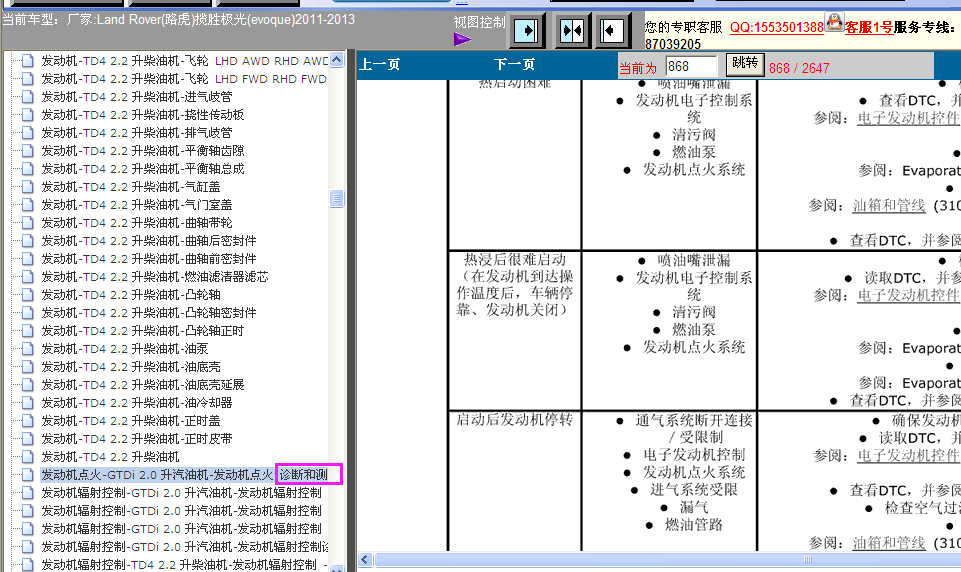961x572 pixels.
Task: Click the document icon beside 正时皮带 item
Action: point(28,439)
